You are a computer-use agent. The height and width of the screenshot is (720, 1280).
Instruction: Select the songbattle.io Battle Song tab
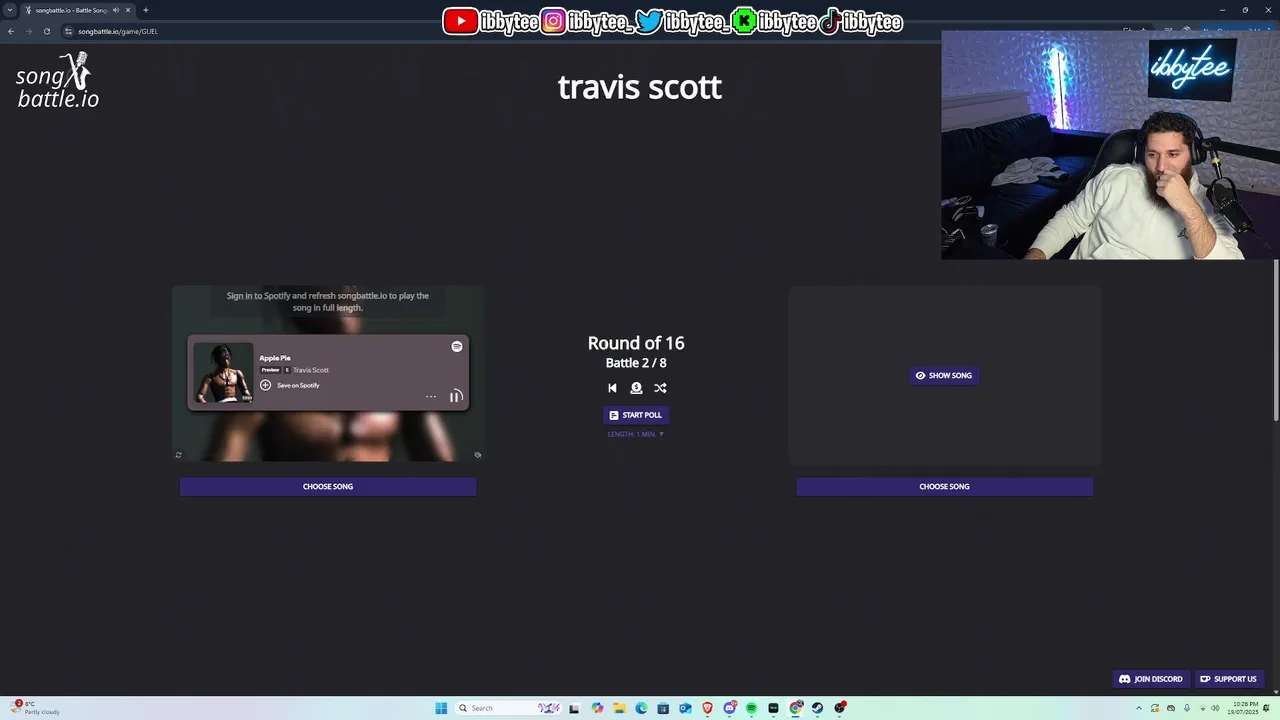[x=78, y=10]
